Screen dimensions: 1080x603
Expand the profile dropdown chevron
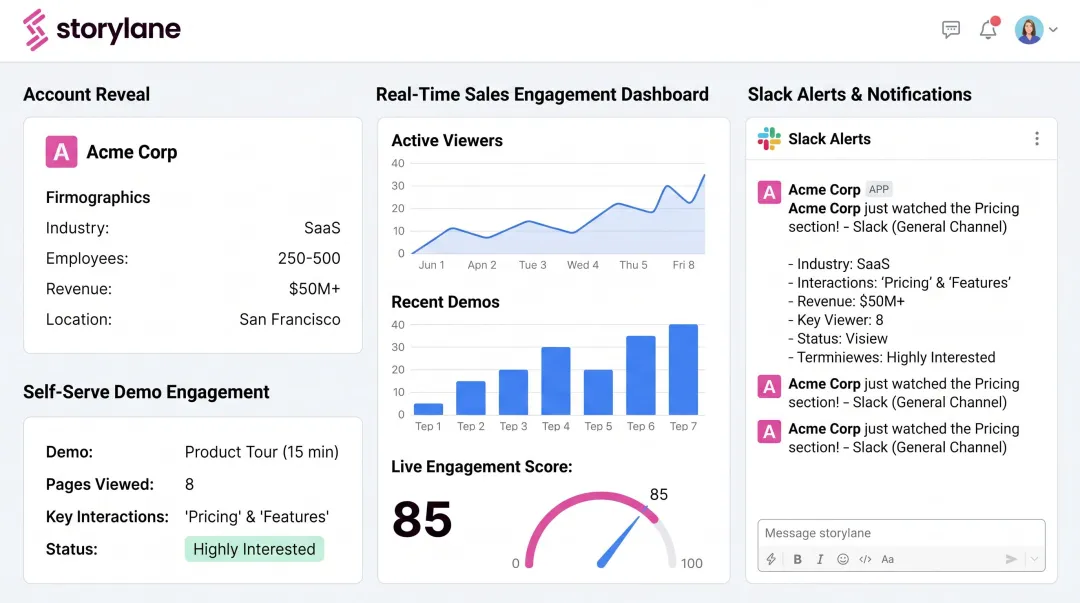click(1052, 30)
